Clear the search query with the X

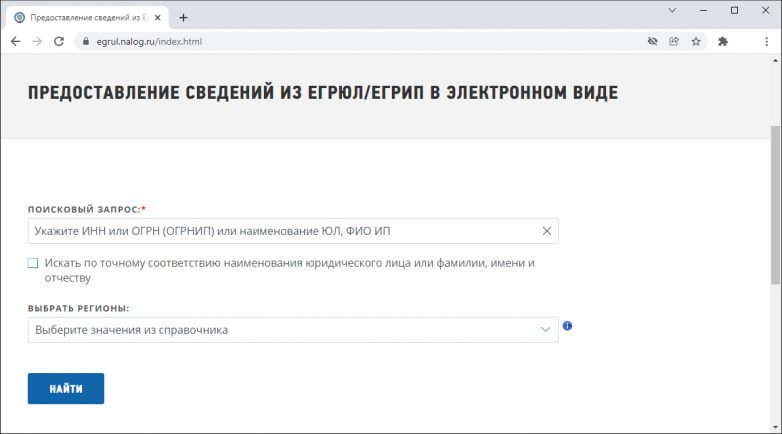point(546,231)
